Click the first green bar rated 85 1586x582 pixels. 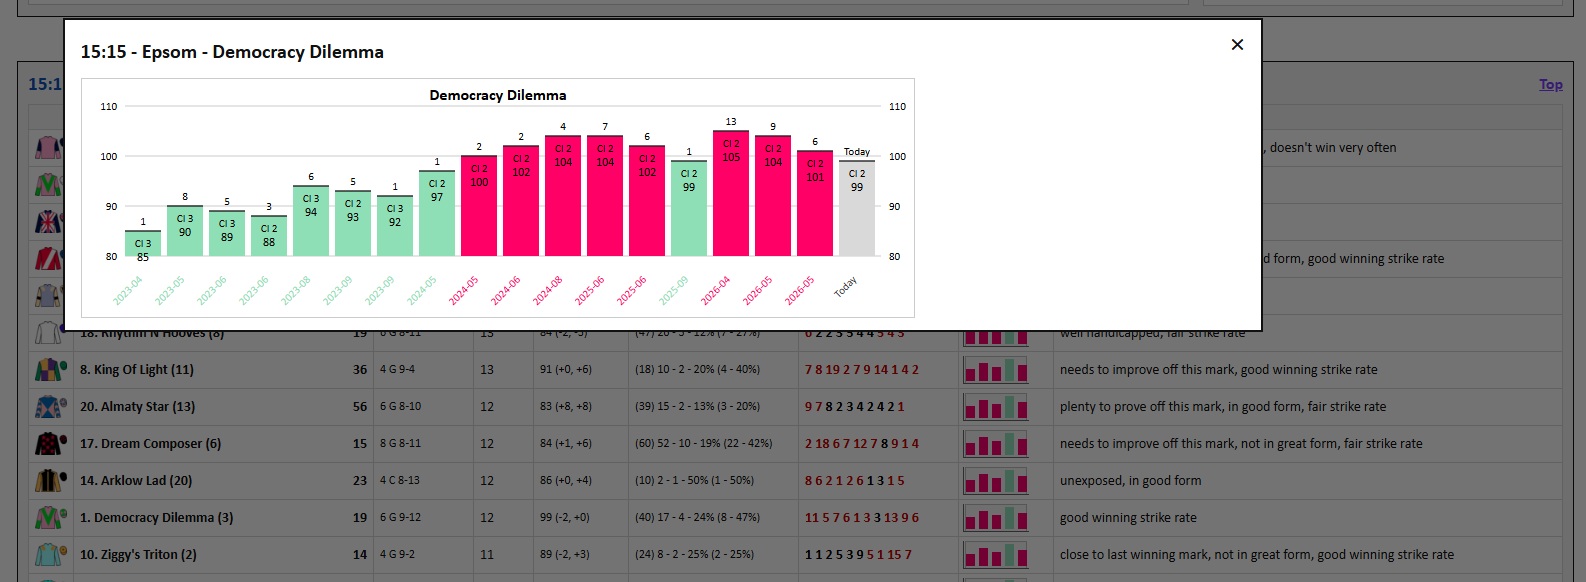click(x=143, y=243)
